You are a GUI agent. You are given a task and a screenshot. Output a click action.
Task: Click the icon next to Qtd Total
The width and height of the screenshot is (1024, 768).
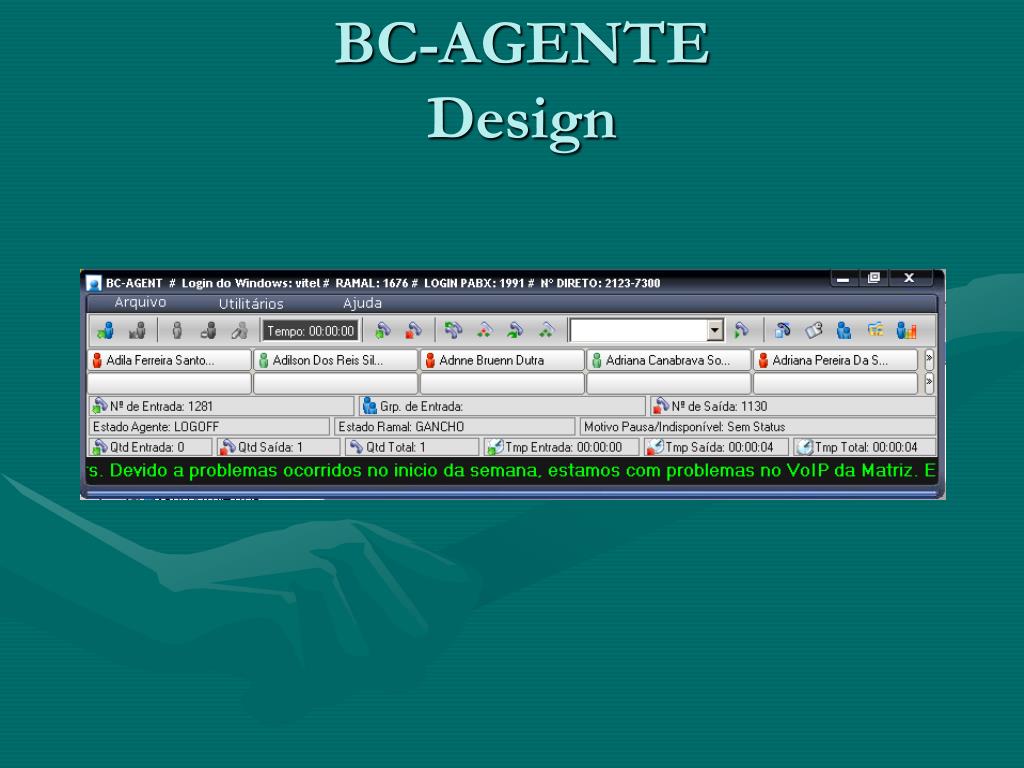pyautogui.click(x=356, y=447)
